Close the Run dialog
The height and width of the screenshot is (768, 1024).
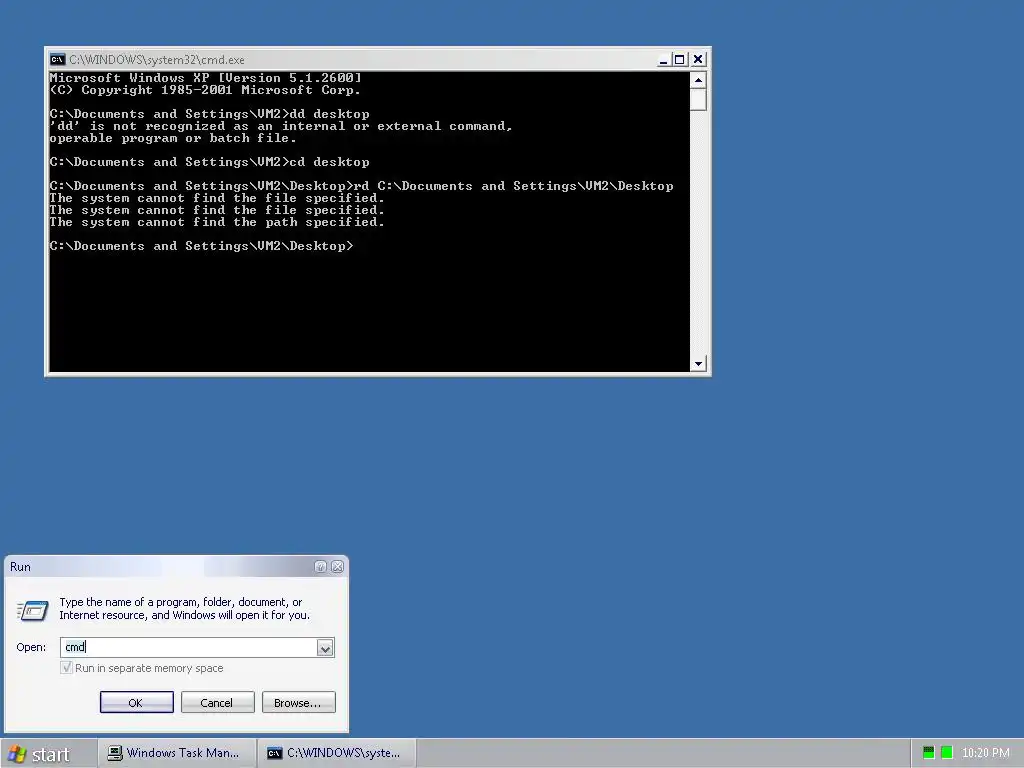coord(338,567)
